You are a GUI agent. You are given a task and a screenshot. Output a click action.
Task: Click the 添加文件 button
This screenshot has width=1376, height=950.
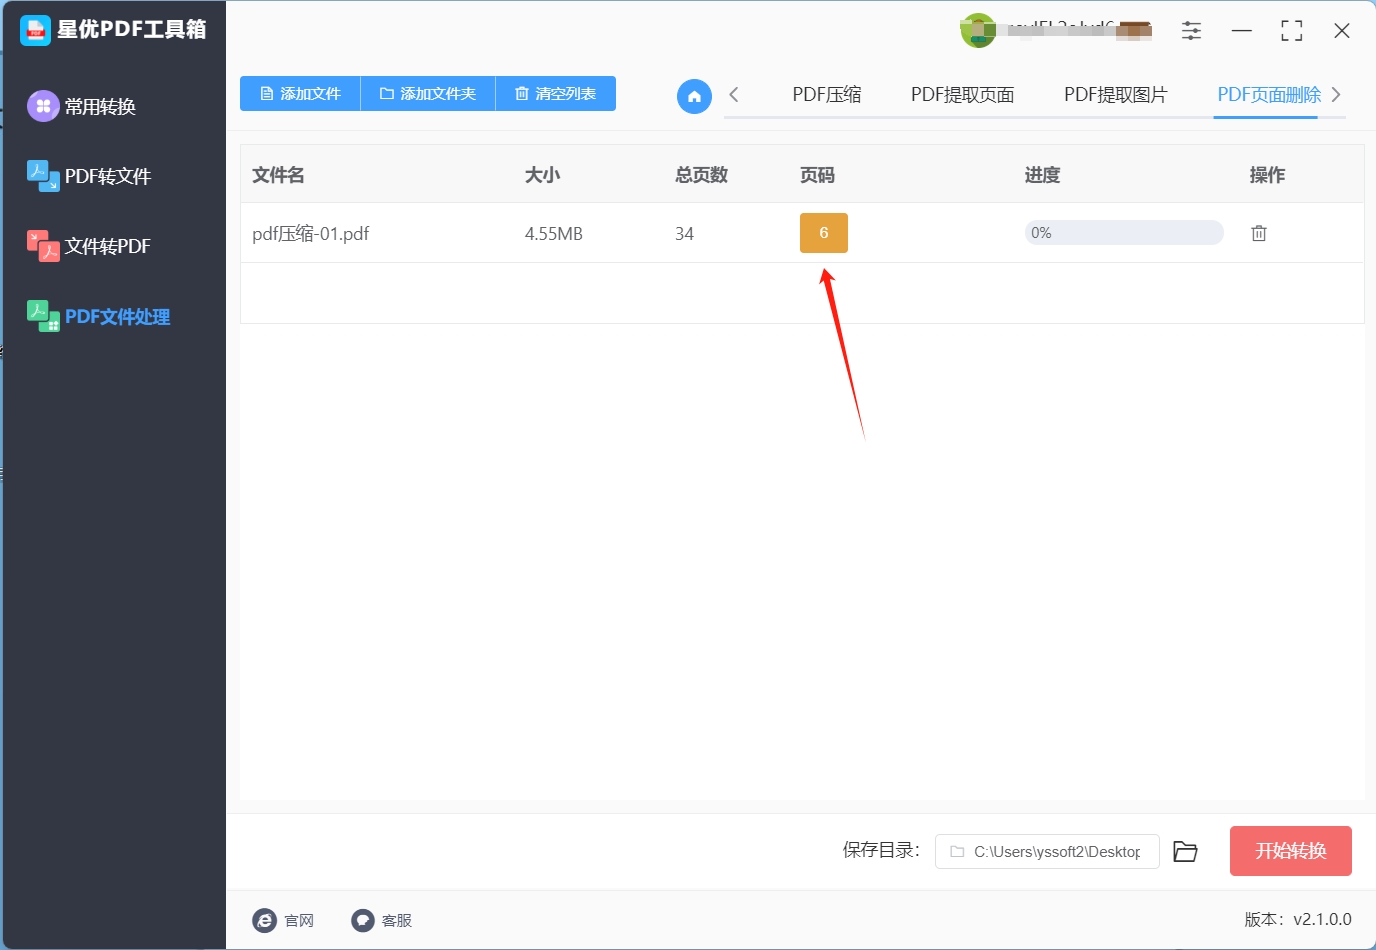pos(300,93)
